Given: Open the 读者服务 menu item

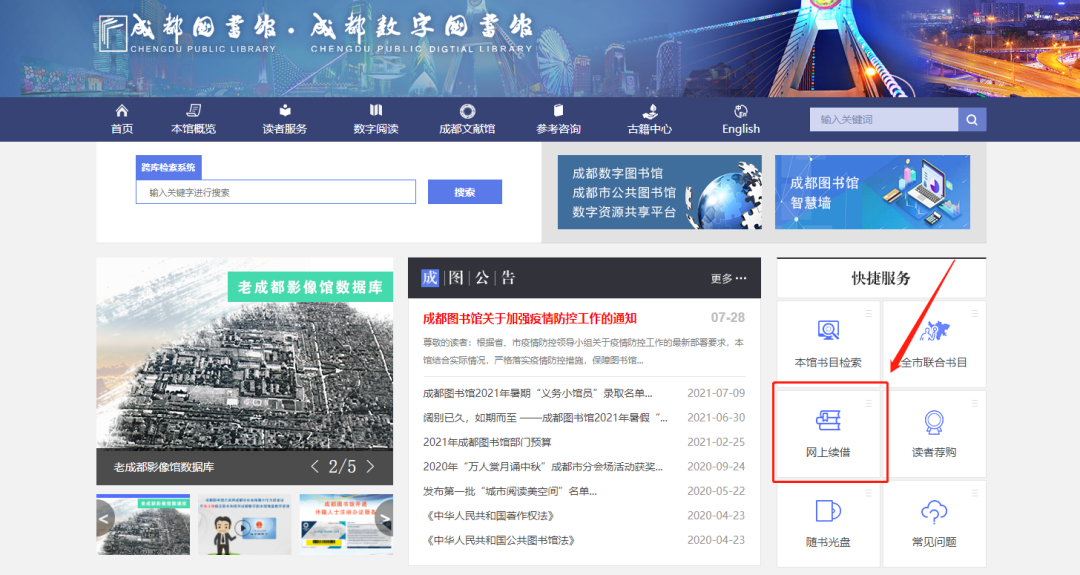Looking at the screenshot, I should tap(284, 129).
